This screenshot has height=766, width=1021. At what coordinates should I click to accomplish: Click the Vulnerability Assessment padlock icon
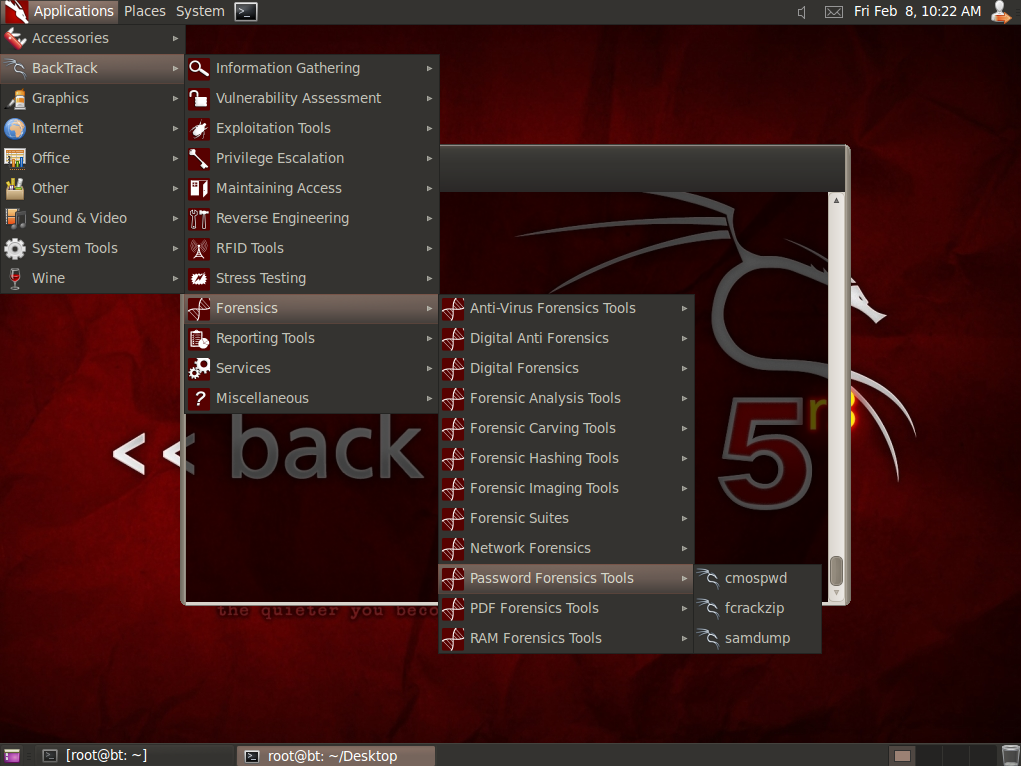[199, 98]
